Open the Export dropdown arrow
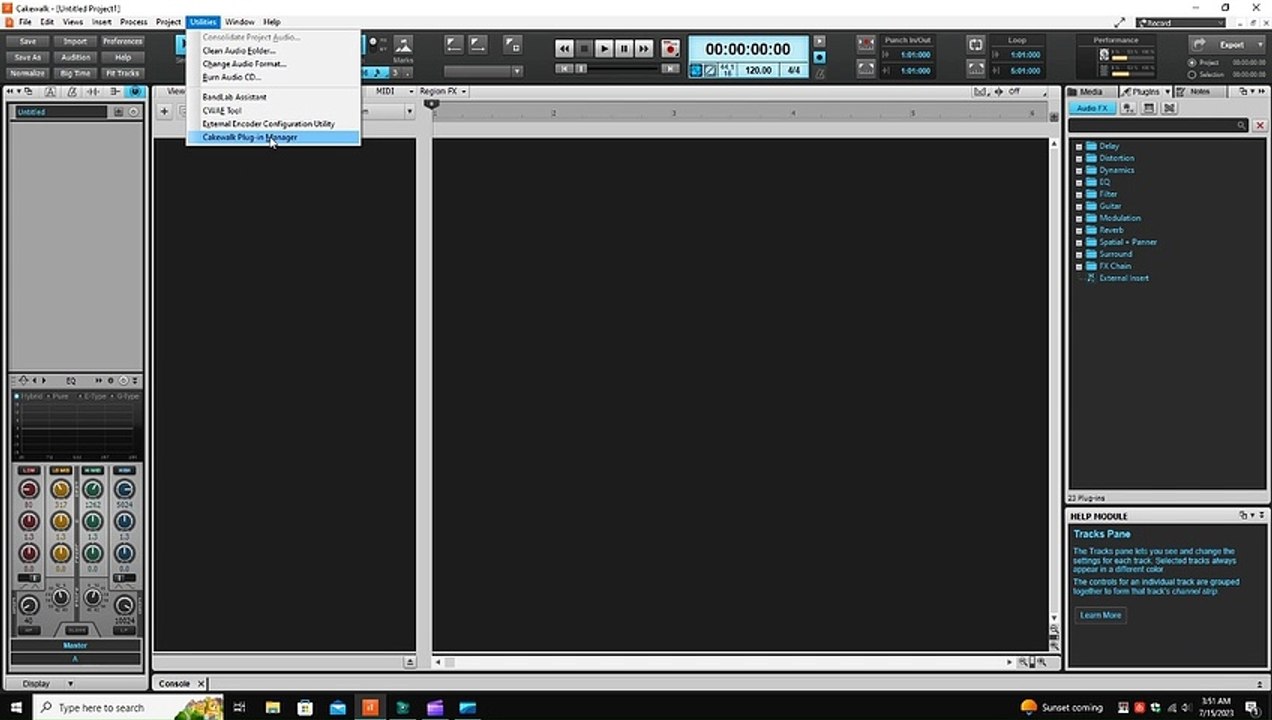The width and height of the screenshot is (1272, 720). coord(1259,45)
